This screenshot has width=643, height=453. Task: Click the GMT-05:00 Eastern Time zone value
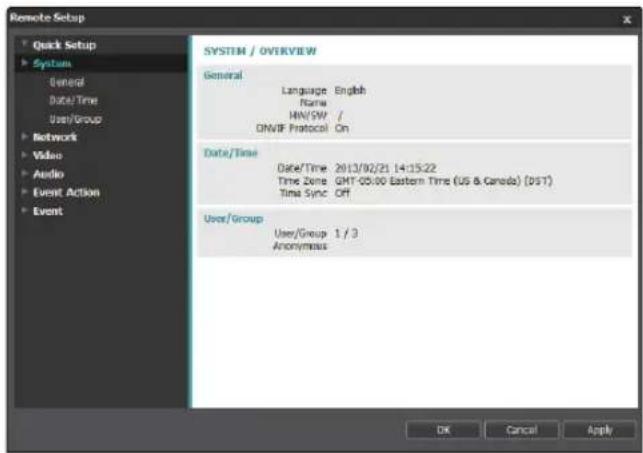pyautogui.click(x=444, y=181)
